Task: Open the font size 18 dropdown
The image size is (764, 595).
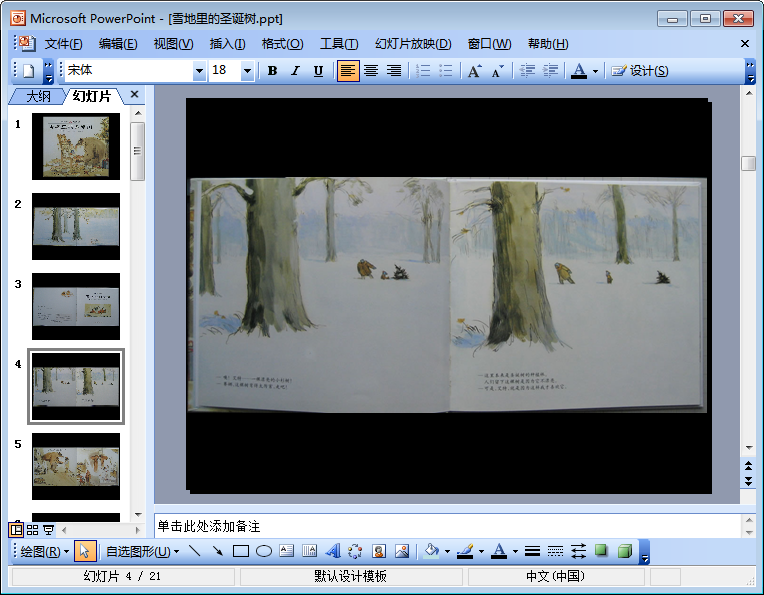Action: coord(247,71)
